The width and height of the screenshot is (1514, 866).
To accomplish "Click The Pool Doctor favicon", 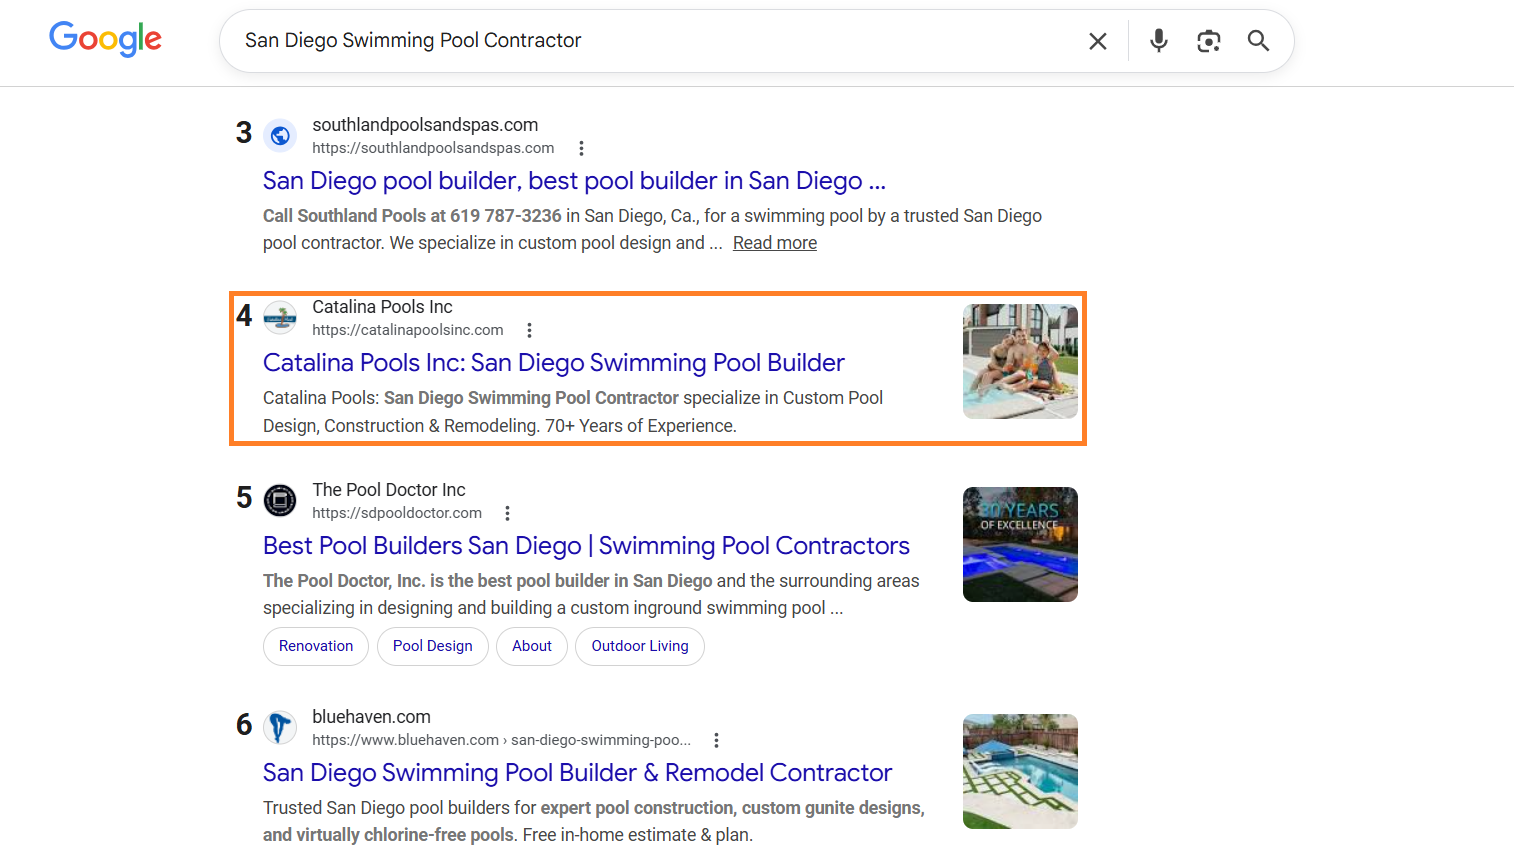I will (280, 500).
